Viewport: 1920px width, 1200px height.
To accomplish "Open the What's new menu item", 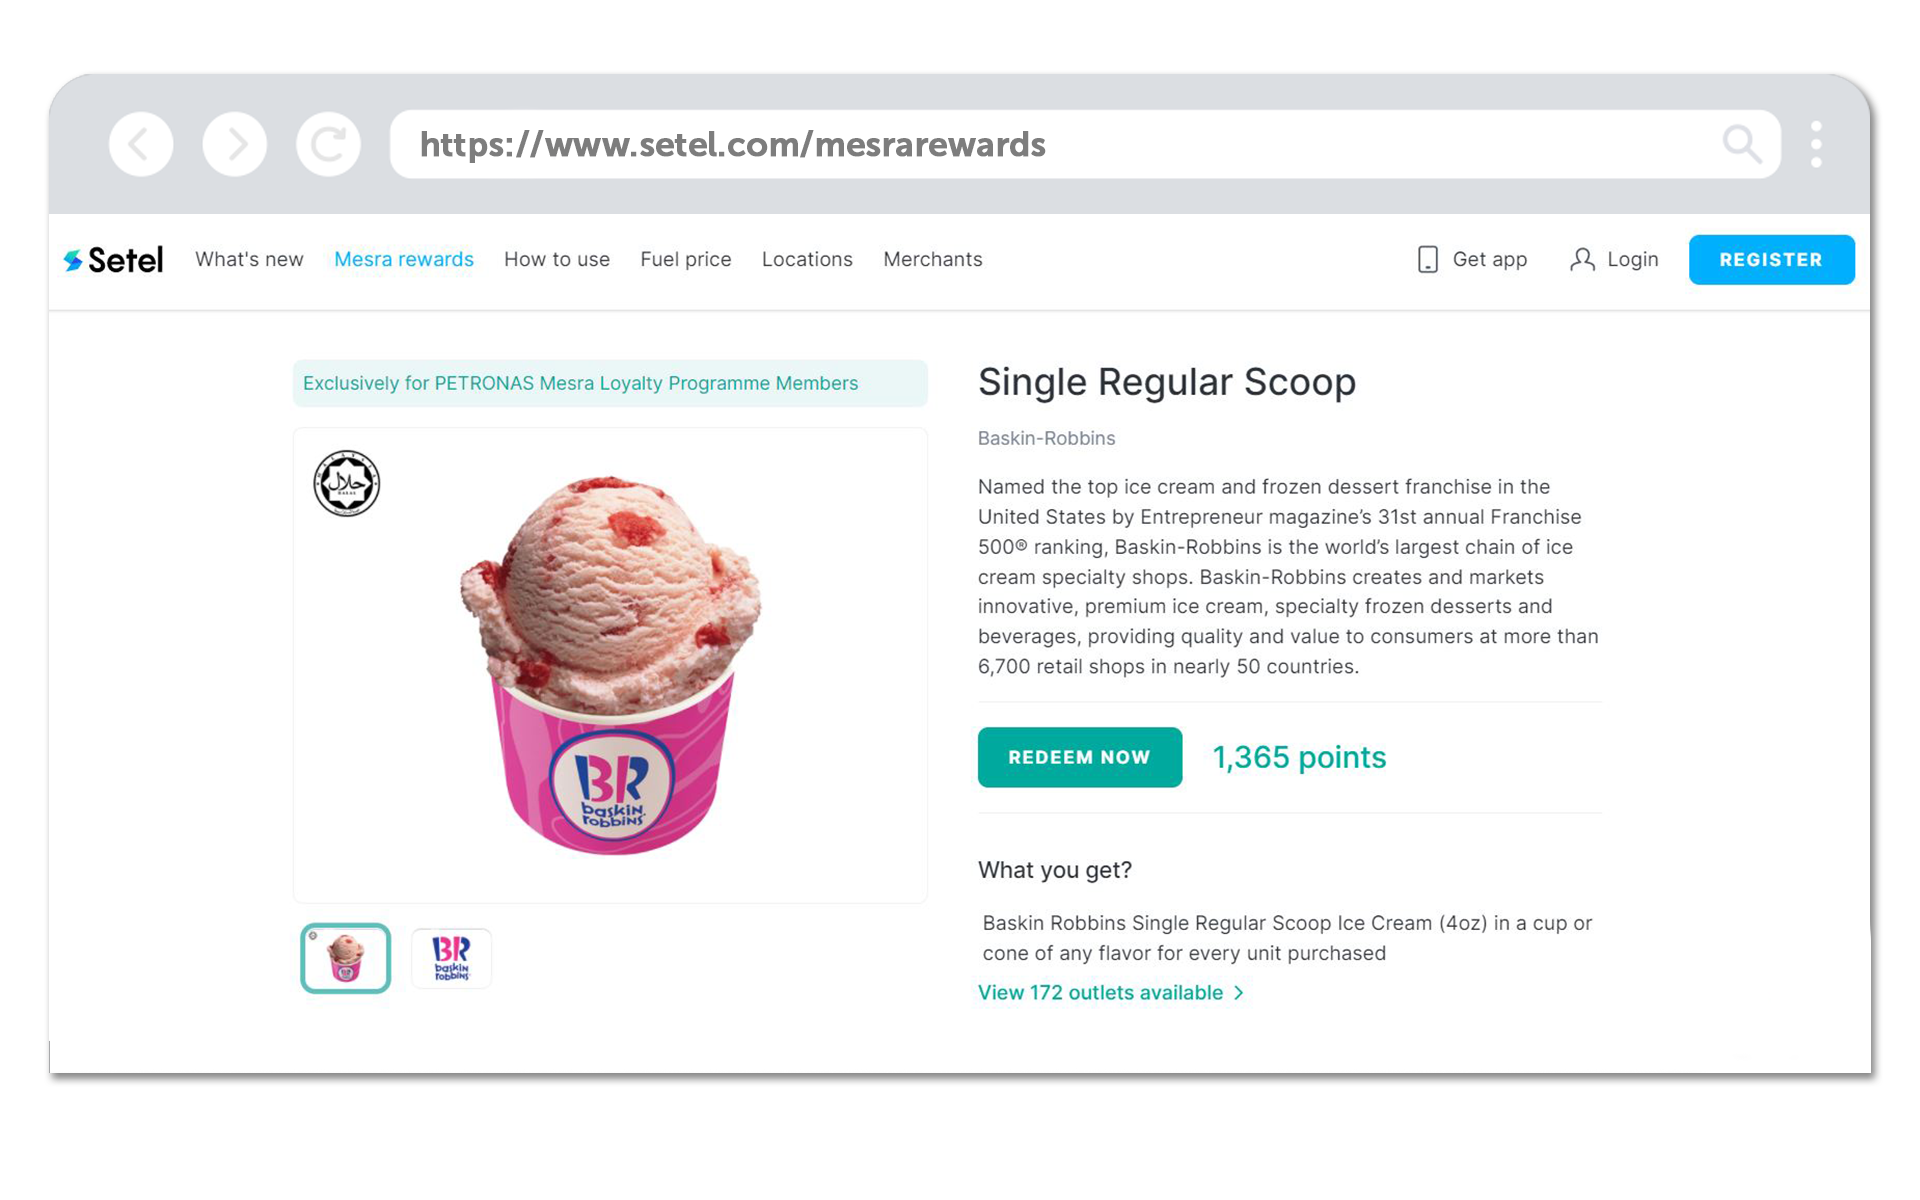I will point(249,260).
